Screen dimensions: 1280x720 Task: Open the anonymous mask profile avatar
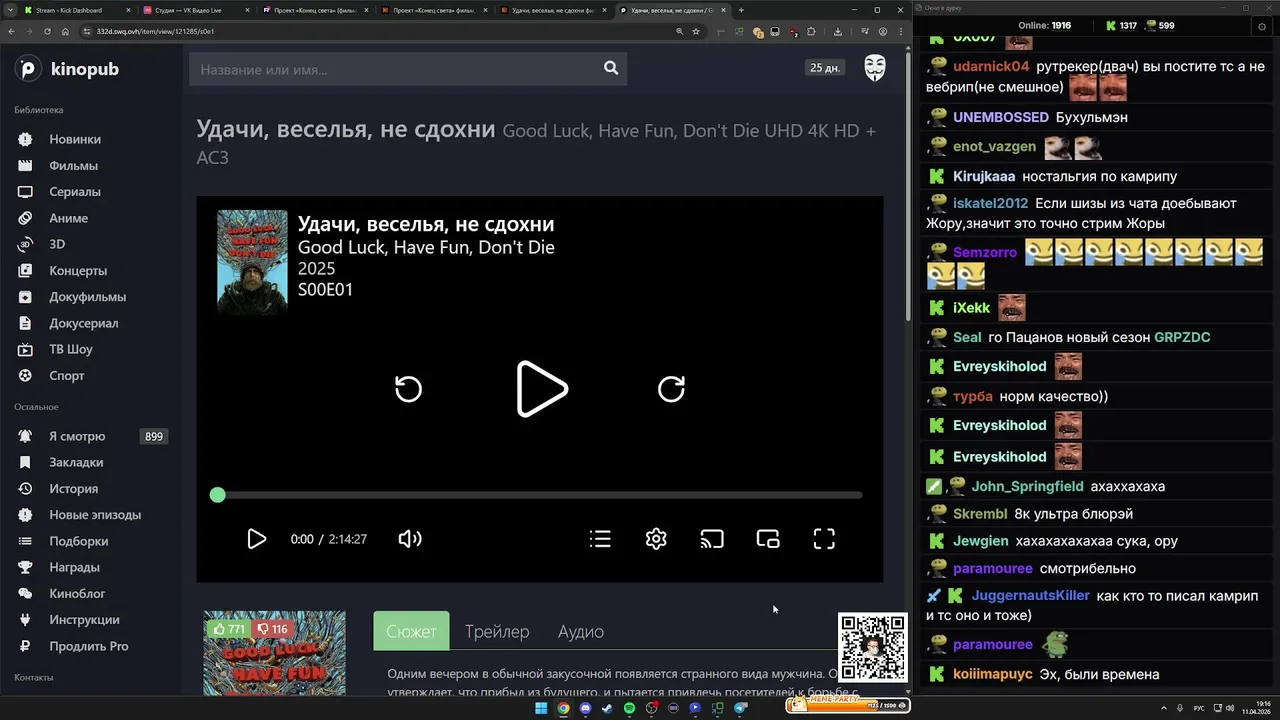point(875,68)
